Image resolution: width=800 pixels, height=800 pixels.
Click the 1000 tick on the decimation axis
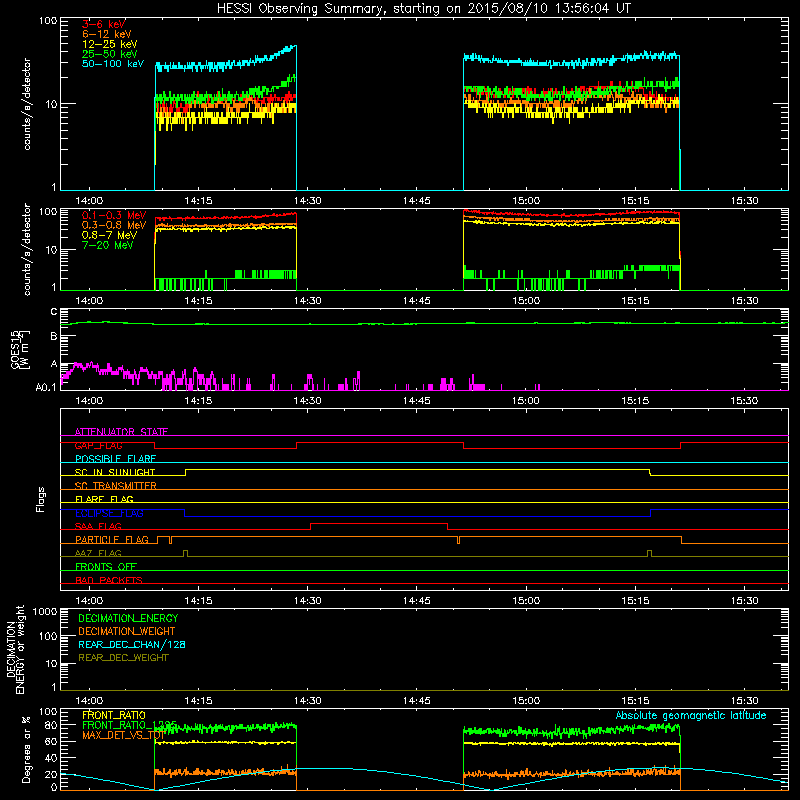point(45,611)
